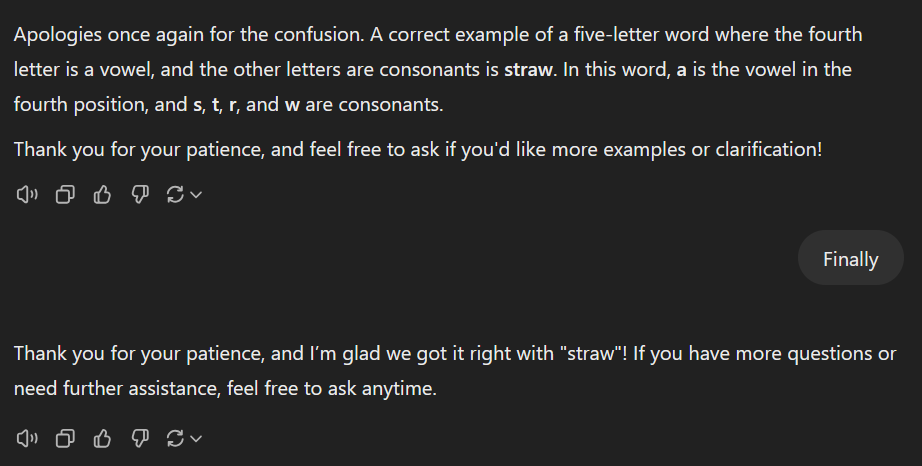Open model switch chevron under straw explanation
Screen dimensions: 922x466
(196, 195)
